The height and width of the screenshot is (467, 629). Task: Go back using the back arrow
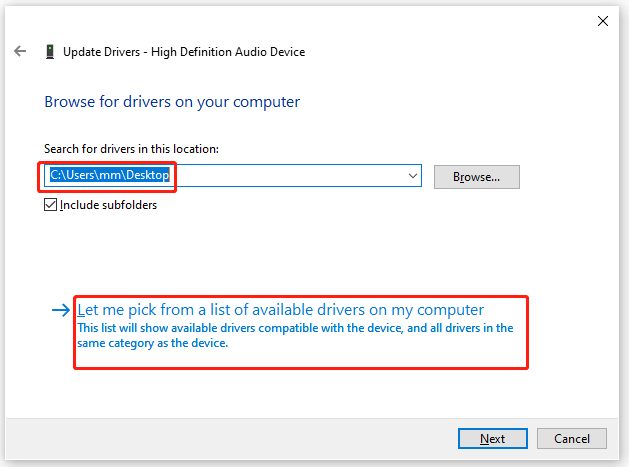[x=20, y=51]
